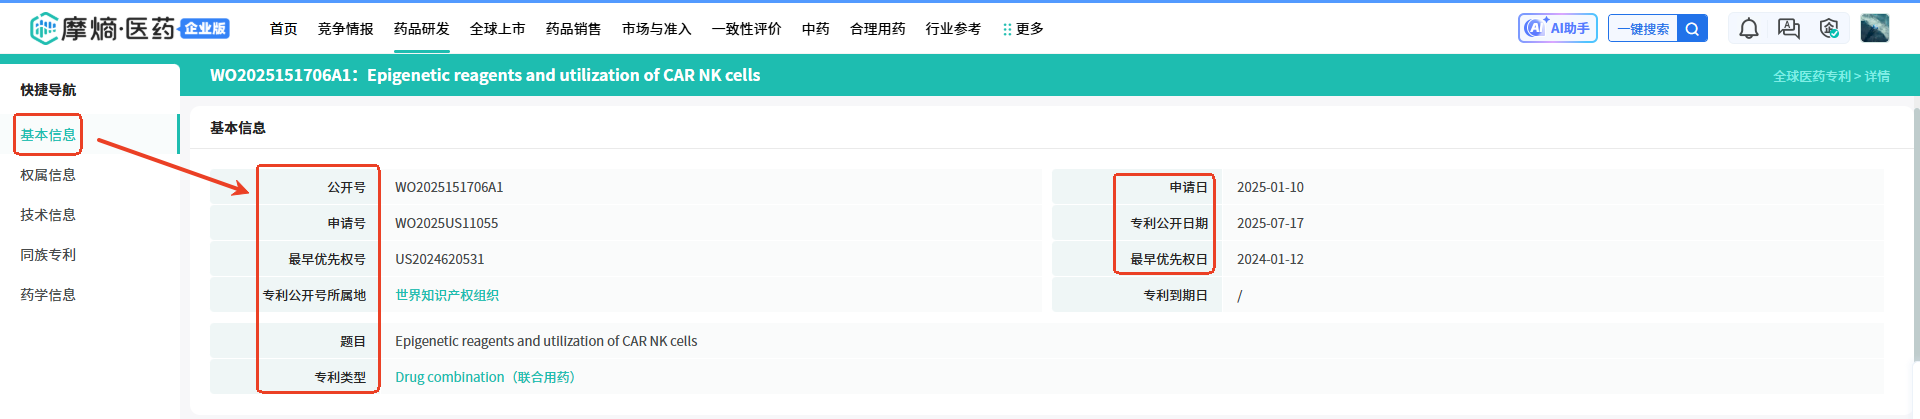This screenshot has width=1920, height=419.
Task: Click the blue magnifier search icon
Action: [x=1692, y=29]
